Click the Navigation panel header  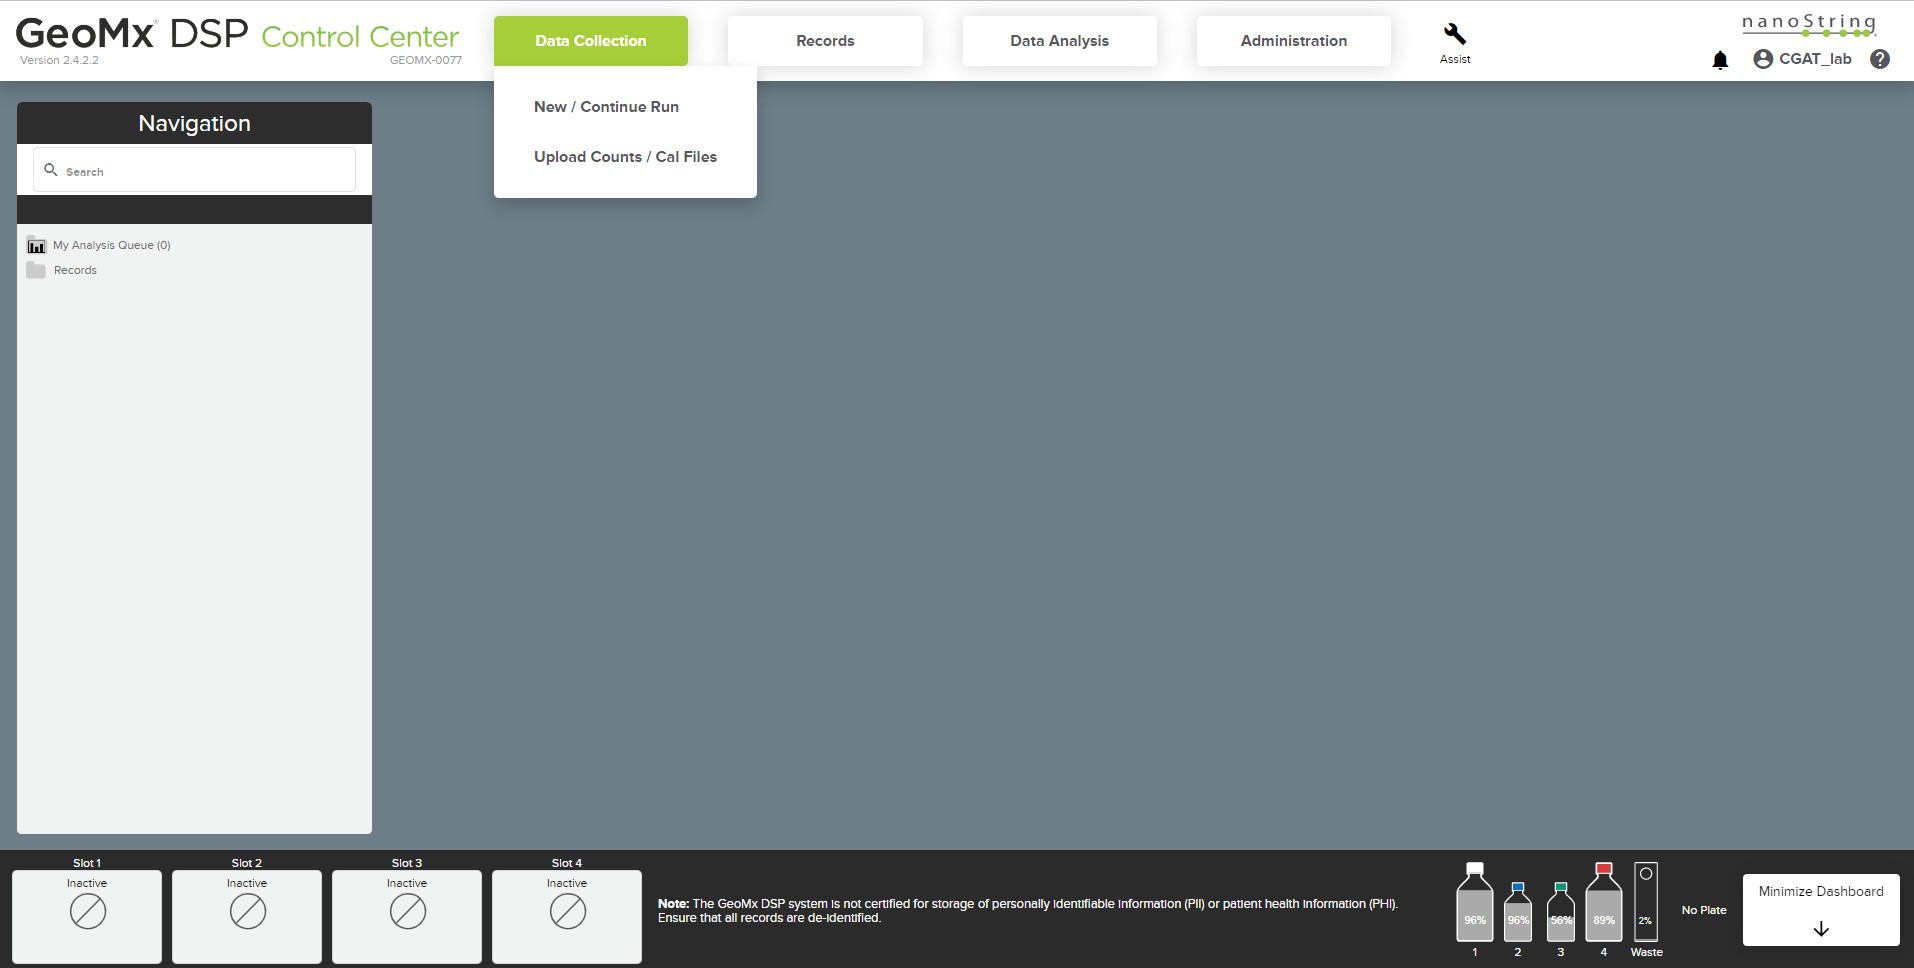pyautogui.click(x=194, y=123)
